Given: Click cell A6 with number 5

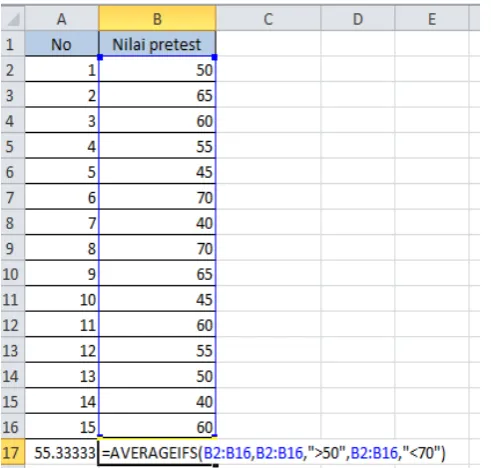Looking at the screenshot, I should point(62,171).
